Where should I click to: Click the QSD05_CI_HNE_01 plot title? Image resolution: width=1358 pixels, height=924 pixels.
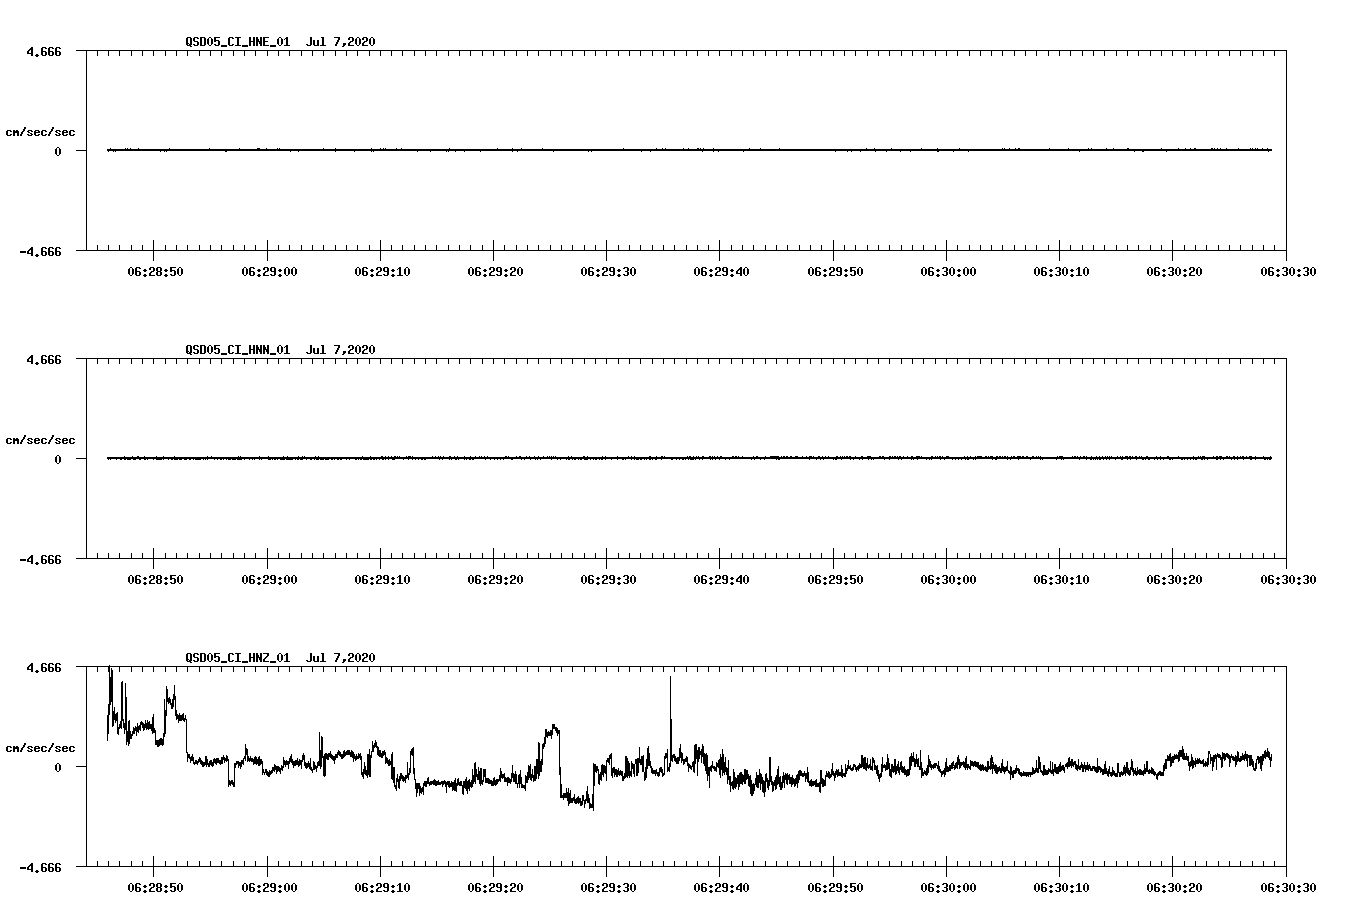pos(280,41)
